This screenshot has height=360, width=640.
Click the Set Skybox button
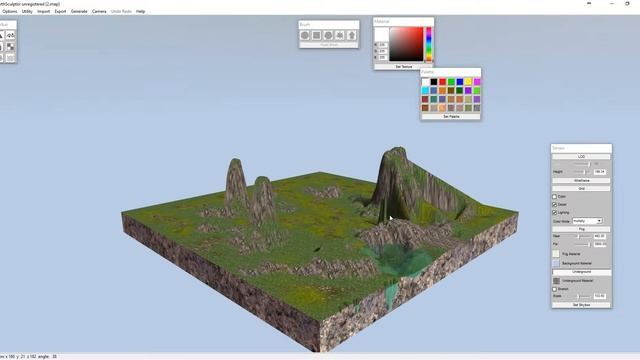coord(582,305)
